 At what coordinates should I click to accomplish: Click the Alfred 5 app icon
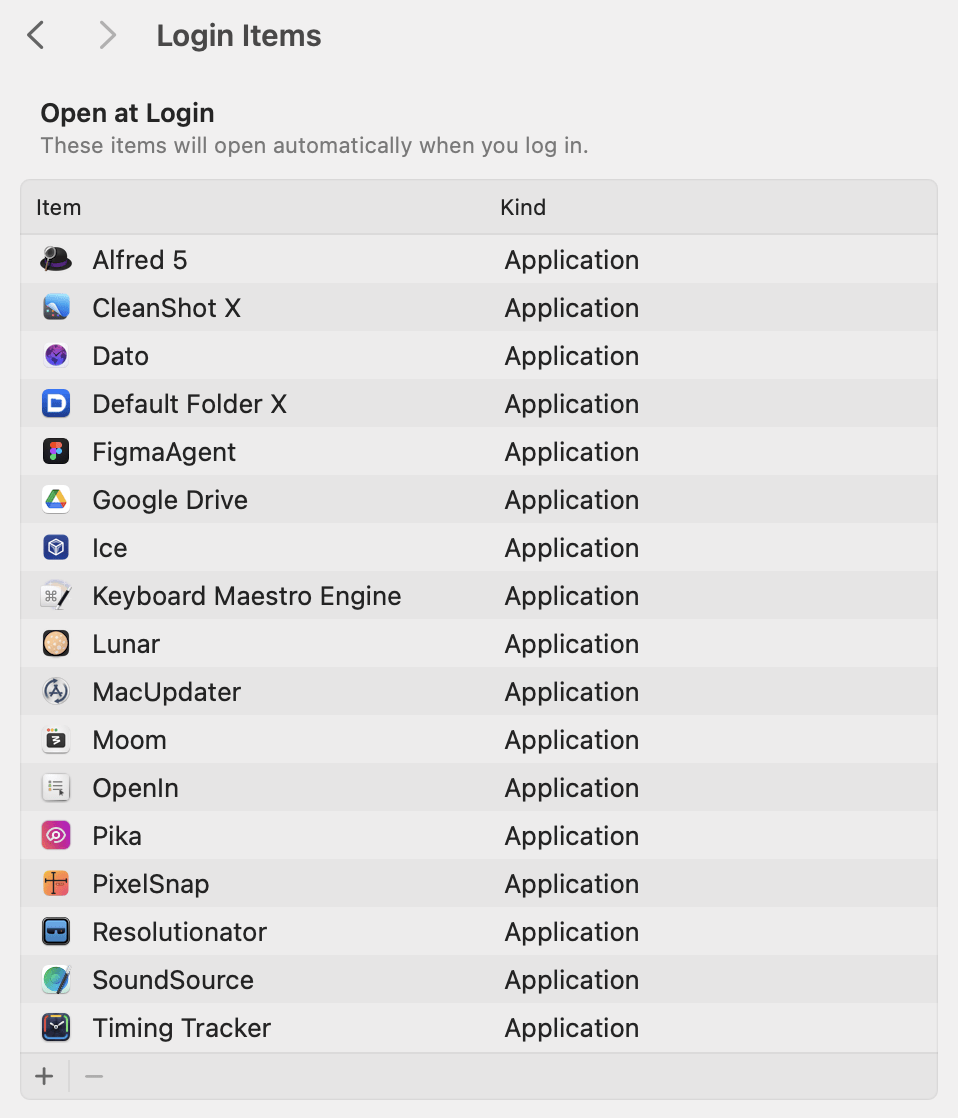click(56, 259)
